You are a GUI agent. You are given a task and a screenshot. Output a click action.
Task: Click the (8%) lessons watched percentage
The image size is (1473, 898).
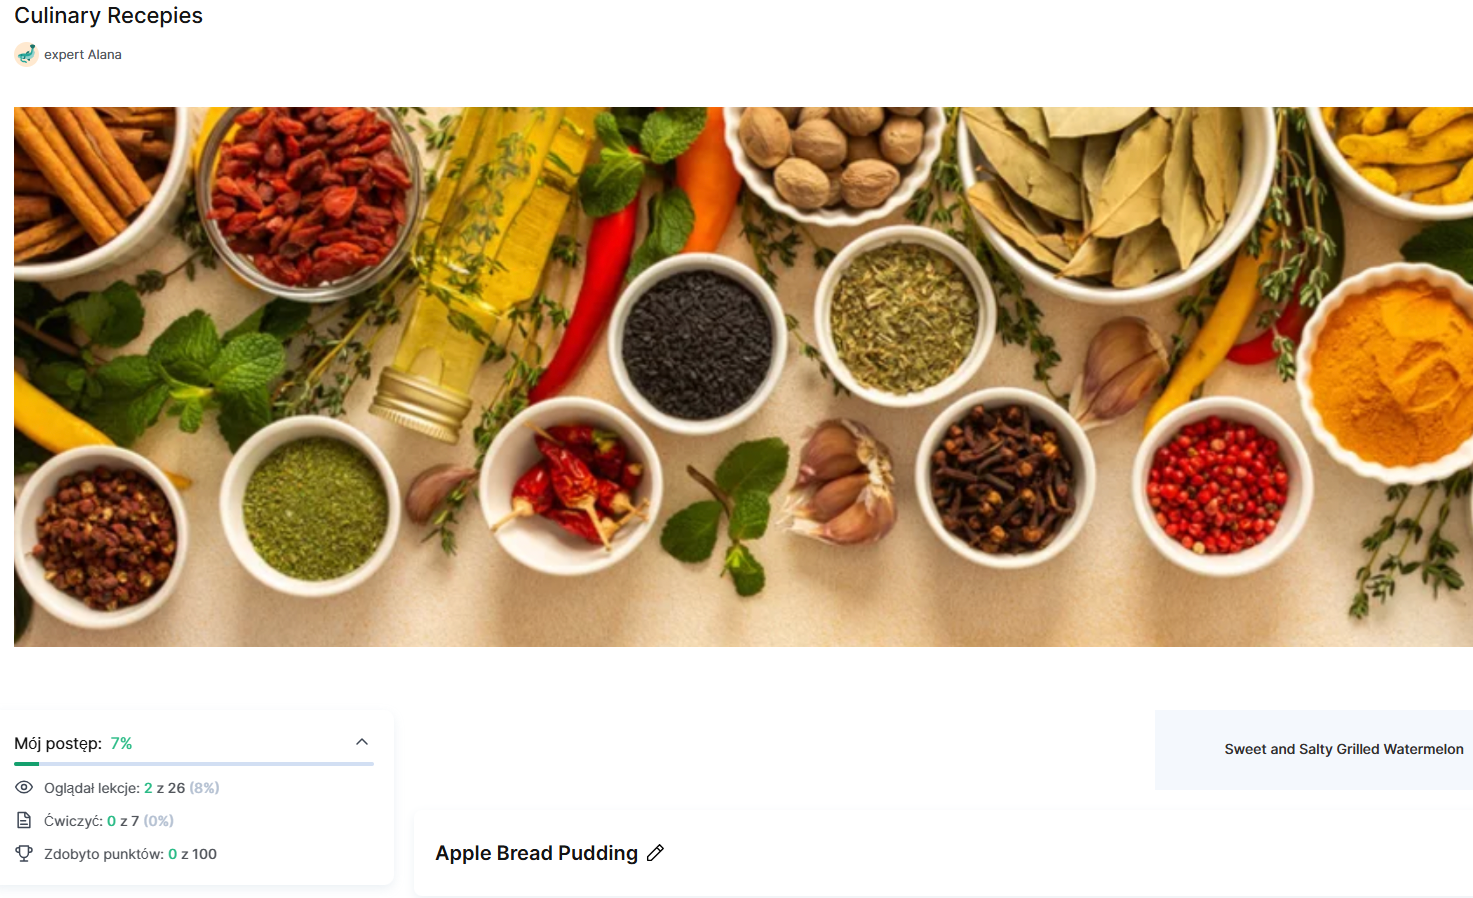(x=204, y=788)
